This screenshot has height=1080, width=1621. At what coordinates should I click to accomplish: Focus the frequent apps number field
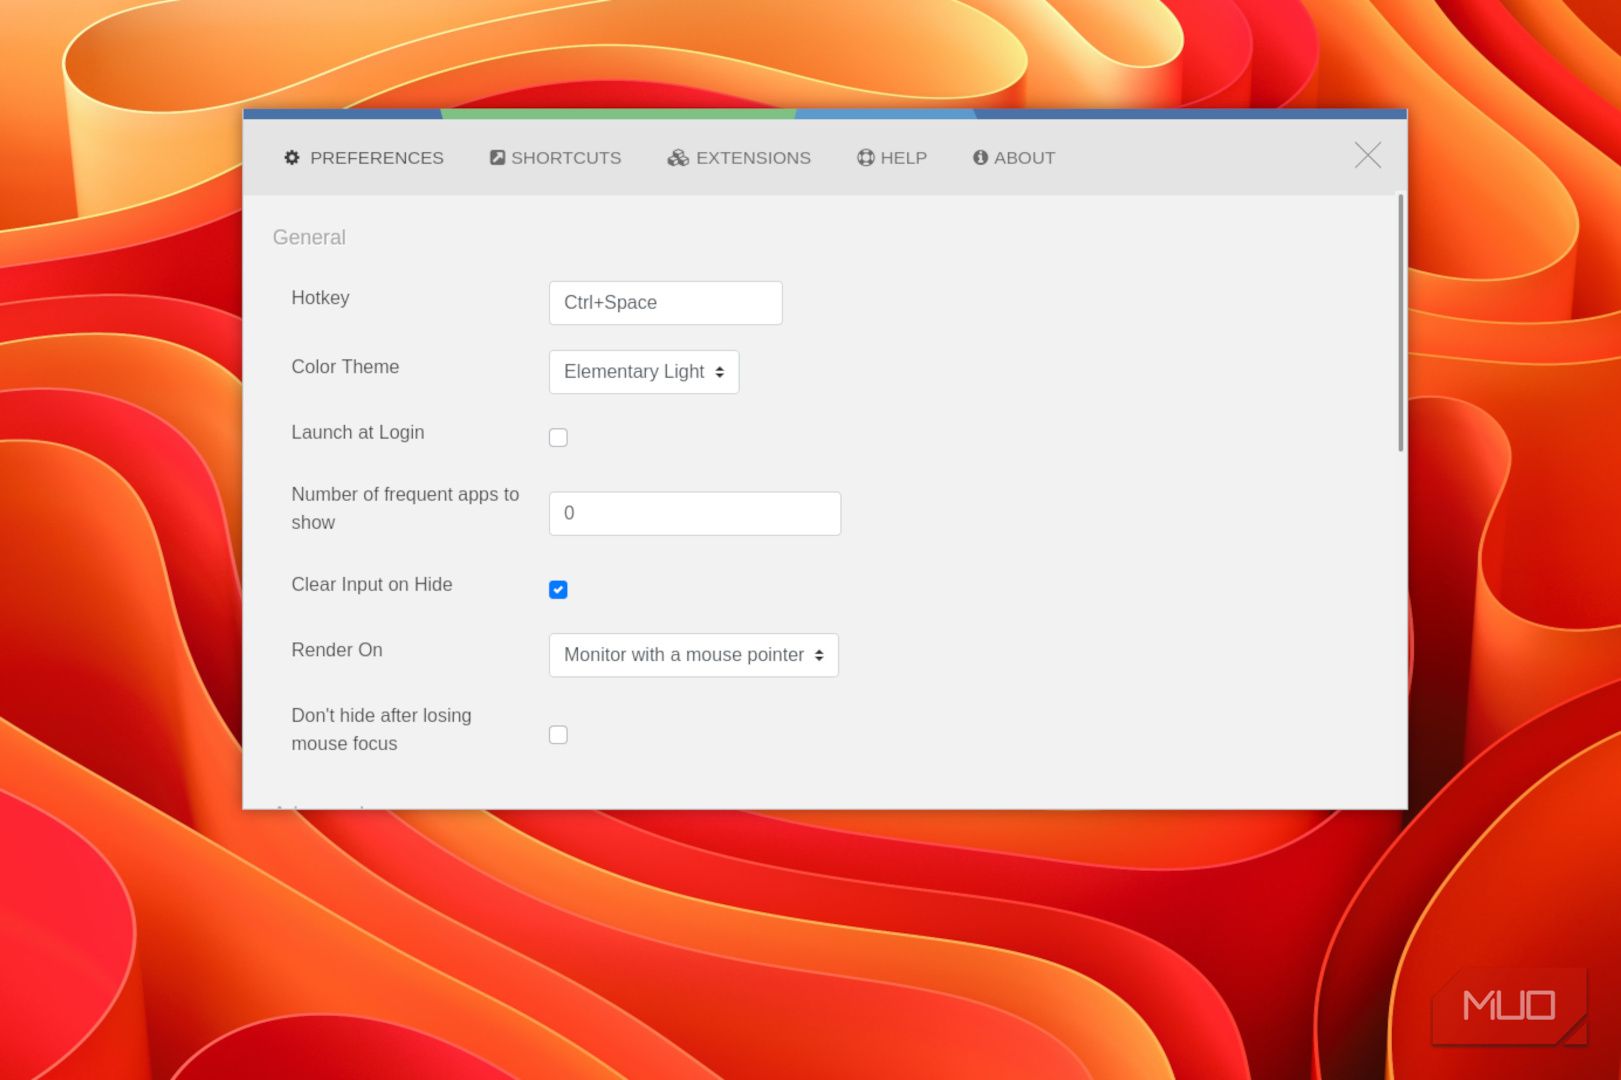point(695,514)
